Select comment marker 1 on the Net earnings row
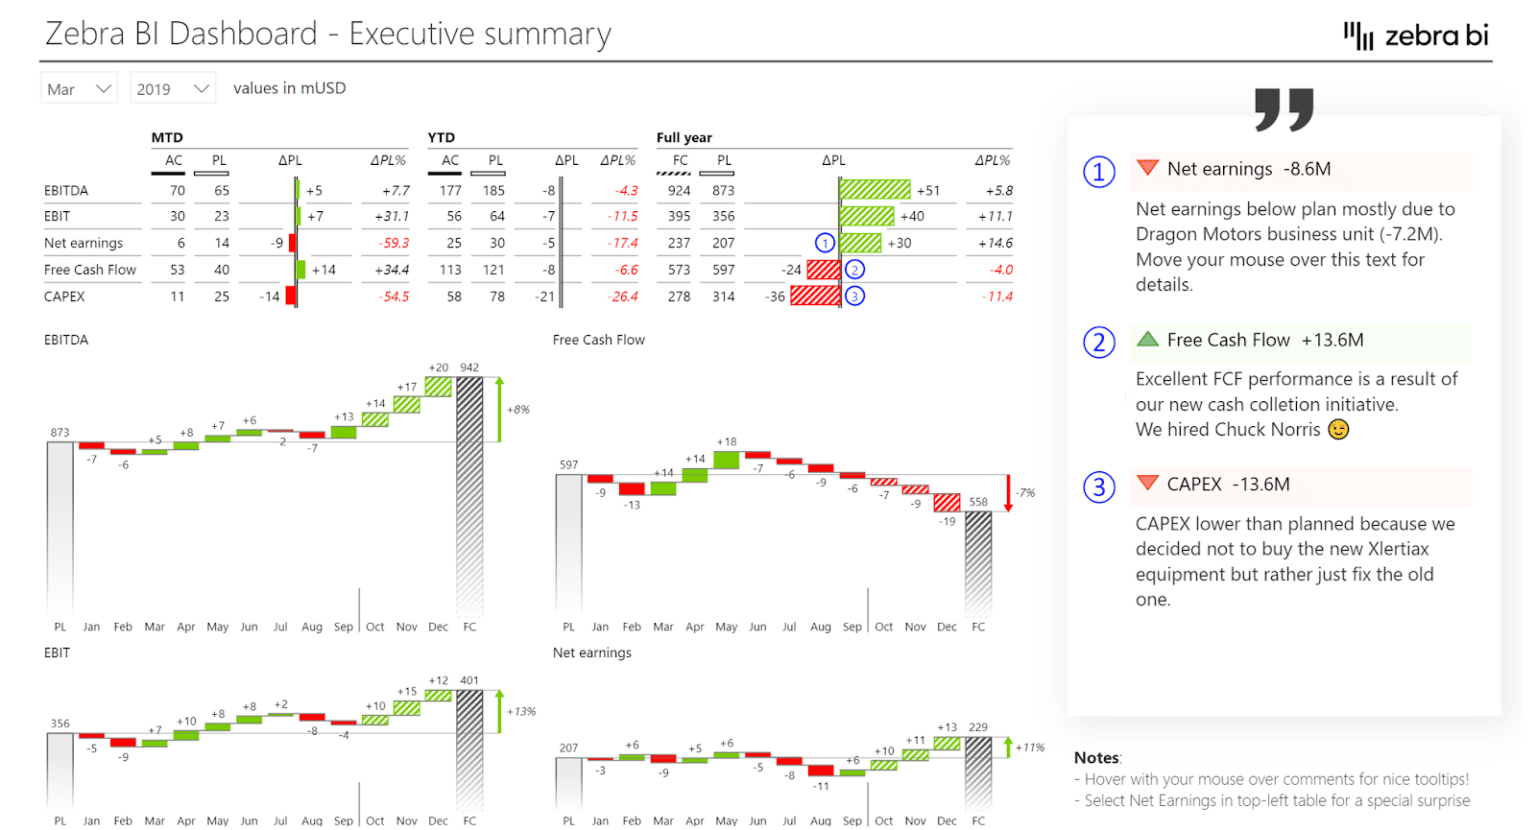The image size is (1536, 830). pos(827,243)
